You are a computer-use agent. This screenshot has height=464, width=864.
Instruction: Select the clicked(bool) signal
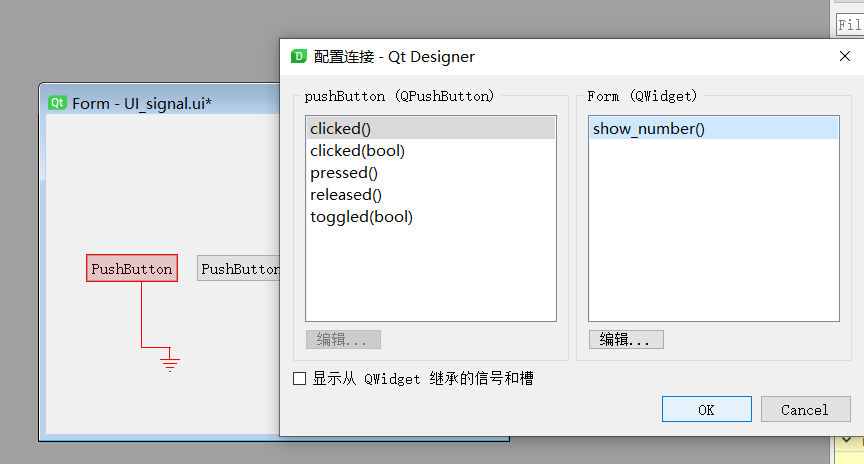click(x=430, y=150)
